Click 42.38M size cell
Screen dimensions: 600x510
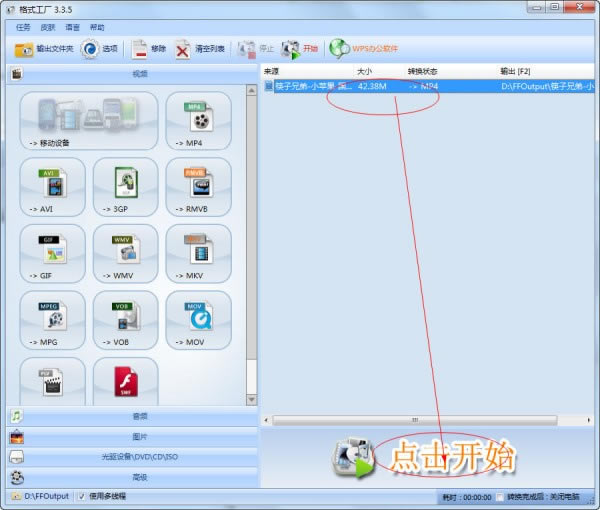pyautogui.click(x=372, y=86)
